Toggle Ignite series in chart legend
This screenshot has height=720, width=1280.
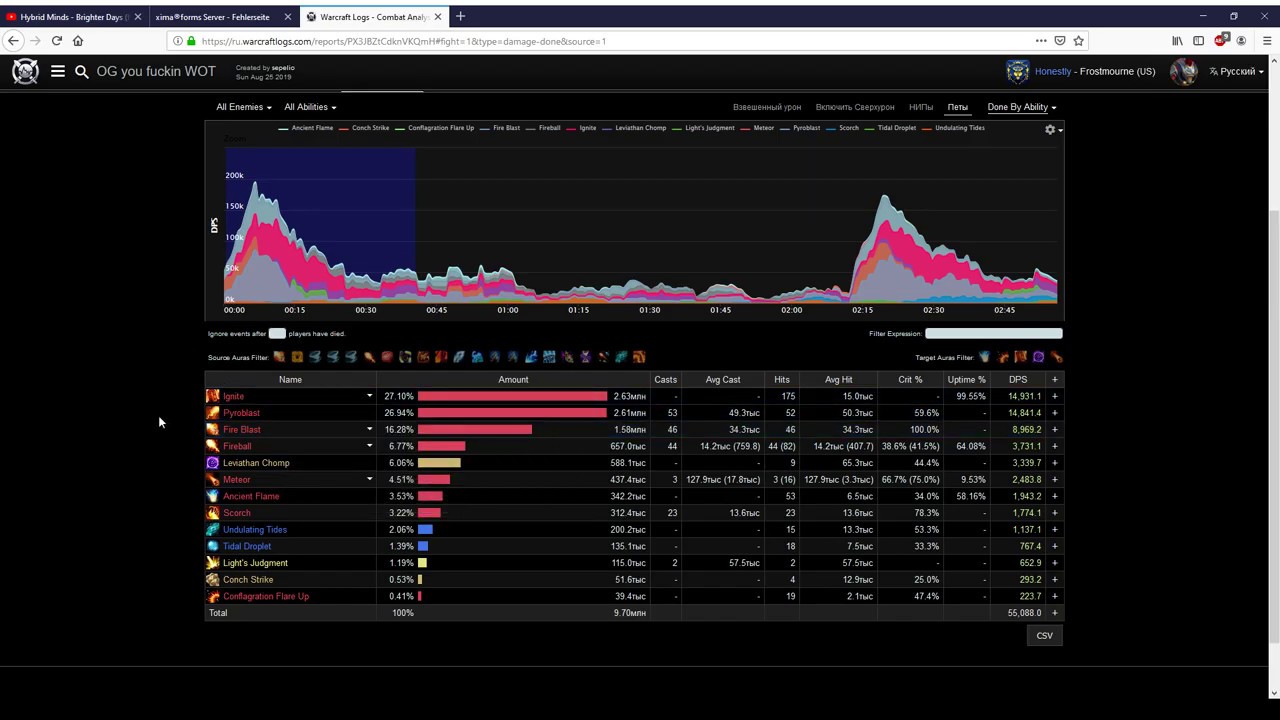pyautogui.click(x=581, y=128)
